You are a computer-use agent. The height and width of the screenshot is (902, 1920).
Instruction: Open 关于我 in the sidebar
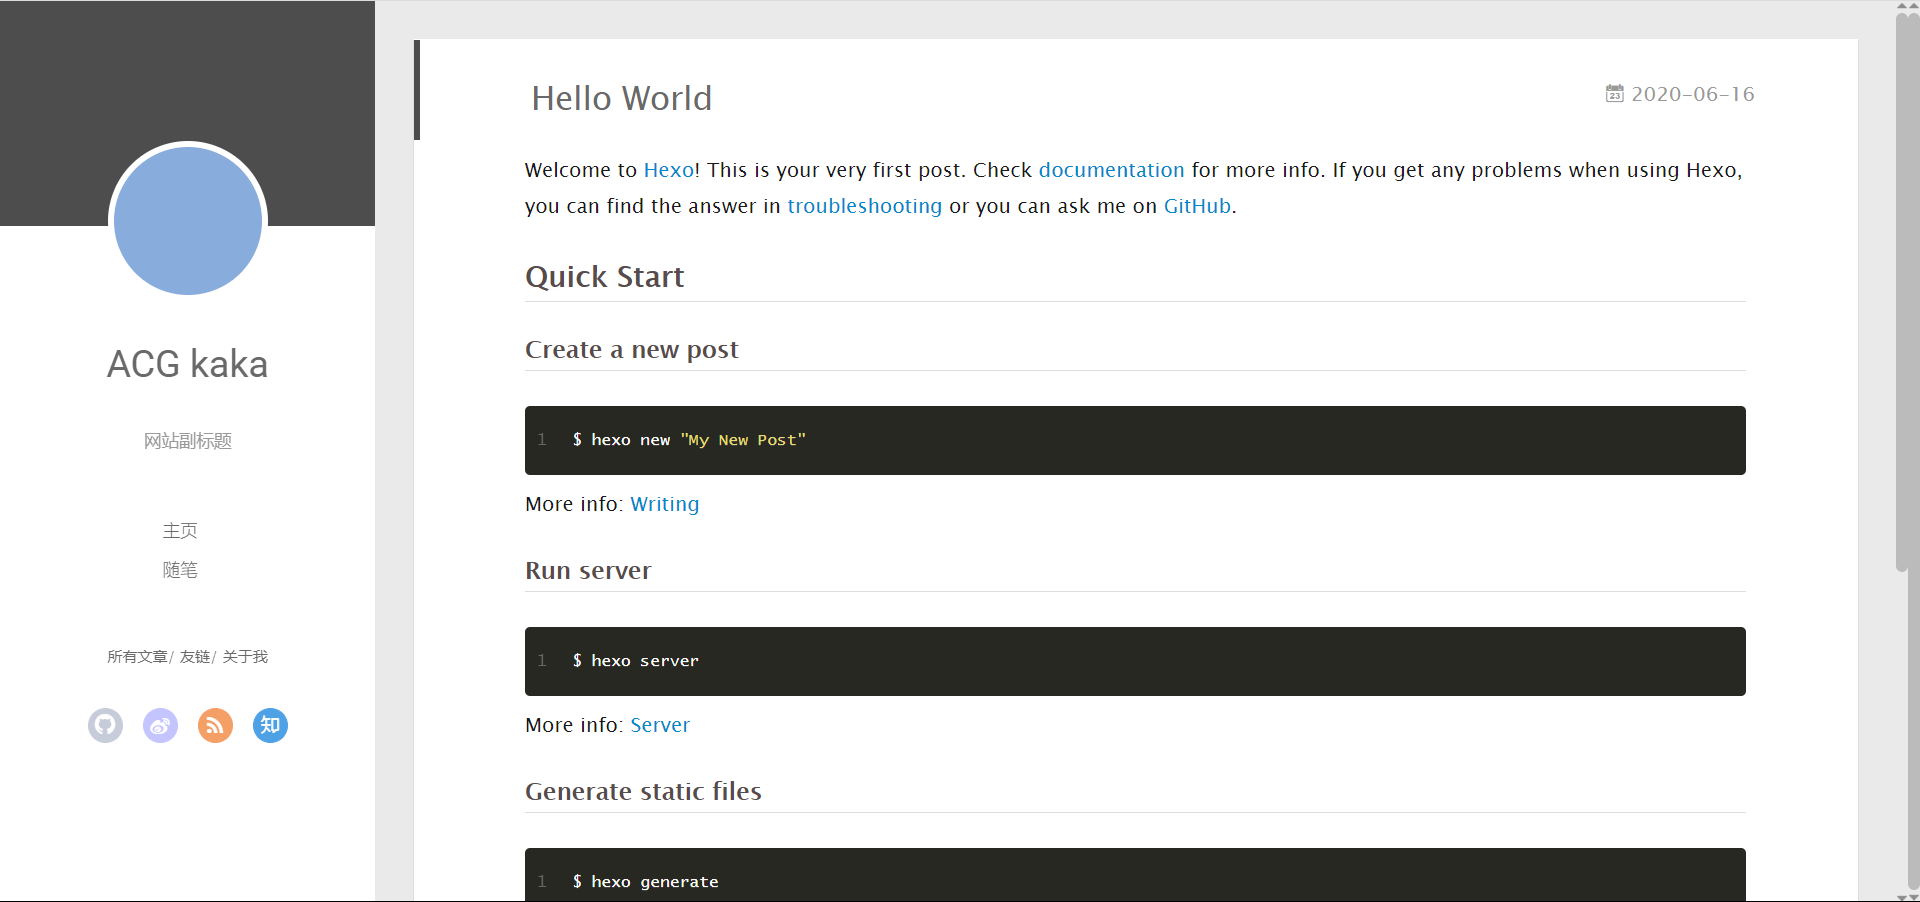coord(245,657)
